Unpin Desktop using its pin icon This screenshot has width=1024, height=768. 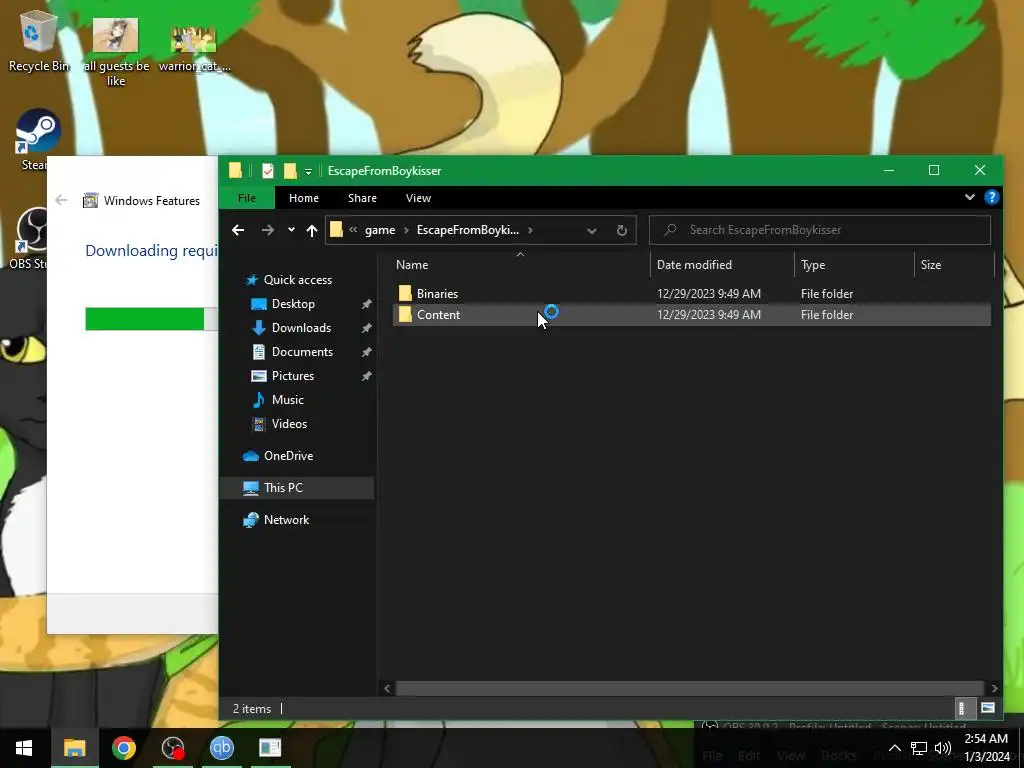(x=366, y=304)
